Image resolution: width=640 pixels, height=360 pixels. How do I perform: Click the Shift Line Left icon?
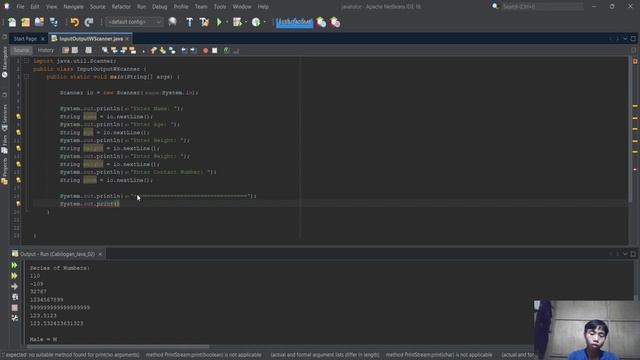(184, 51)
